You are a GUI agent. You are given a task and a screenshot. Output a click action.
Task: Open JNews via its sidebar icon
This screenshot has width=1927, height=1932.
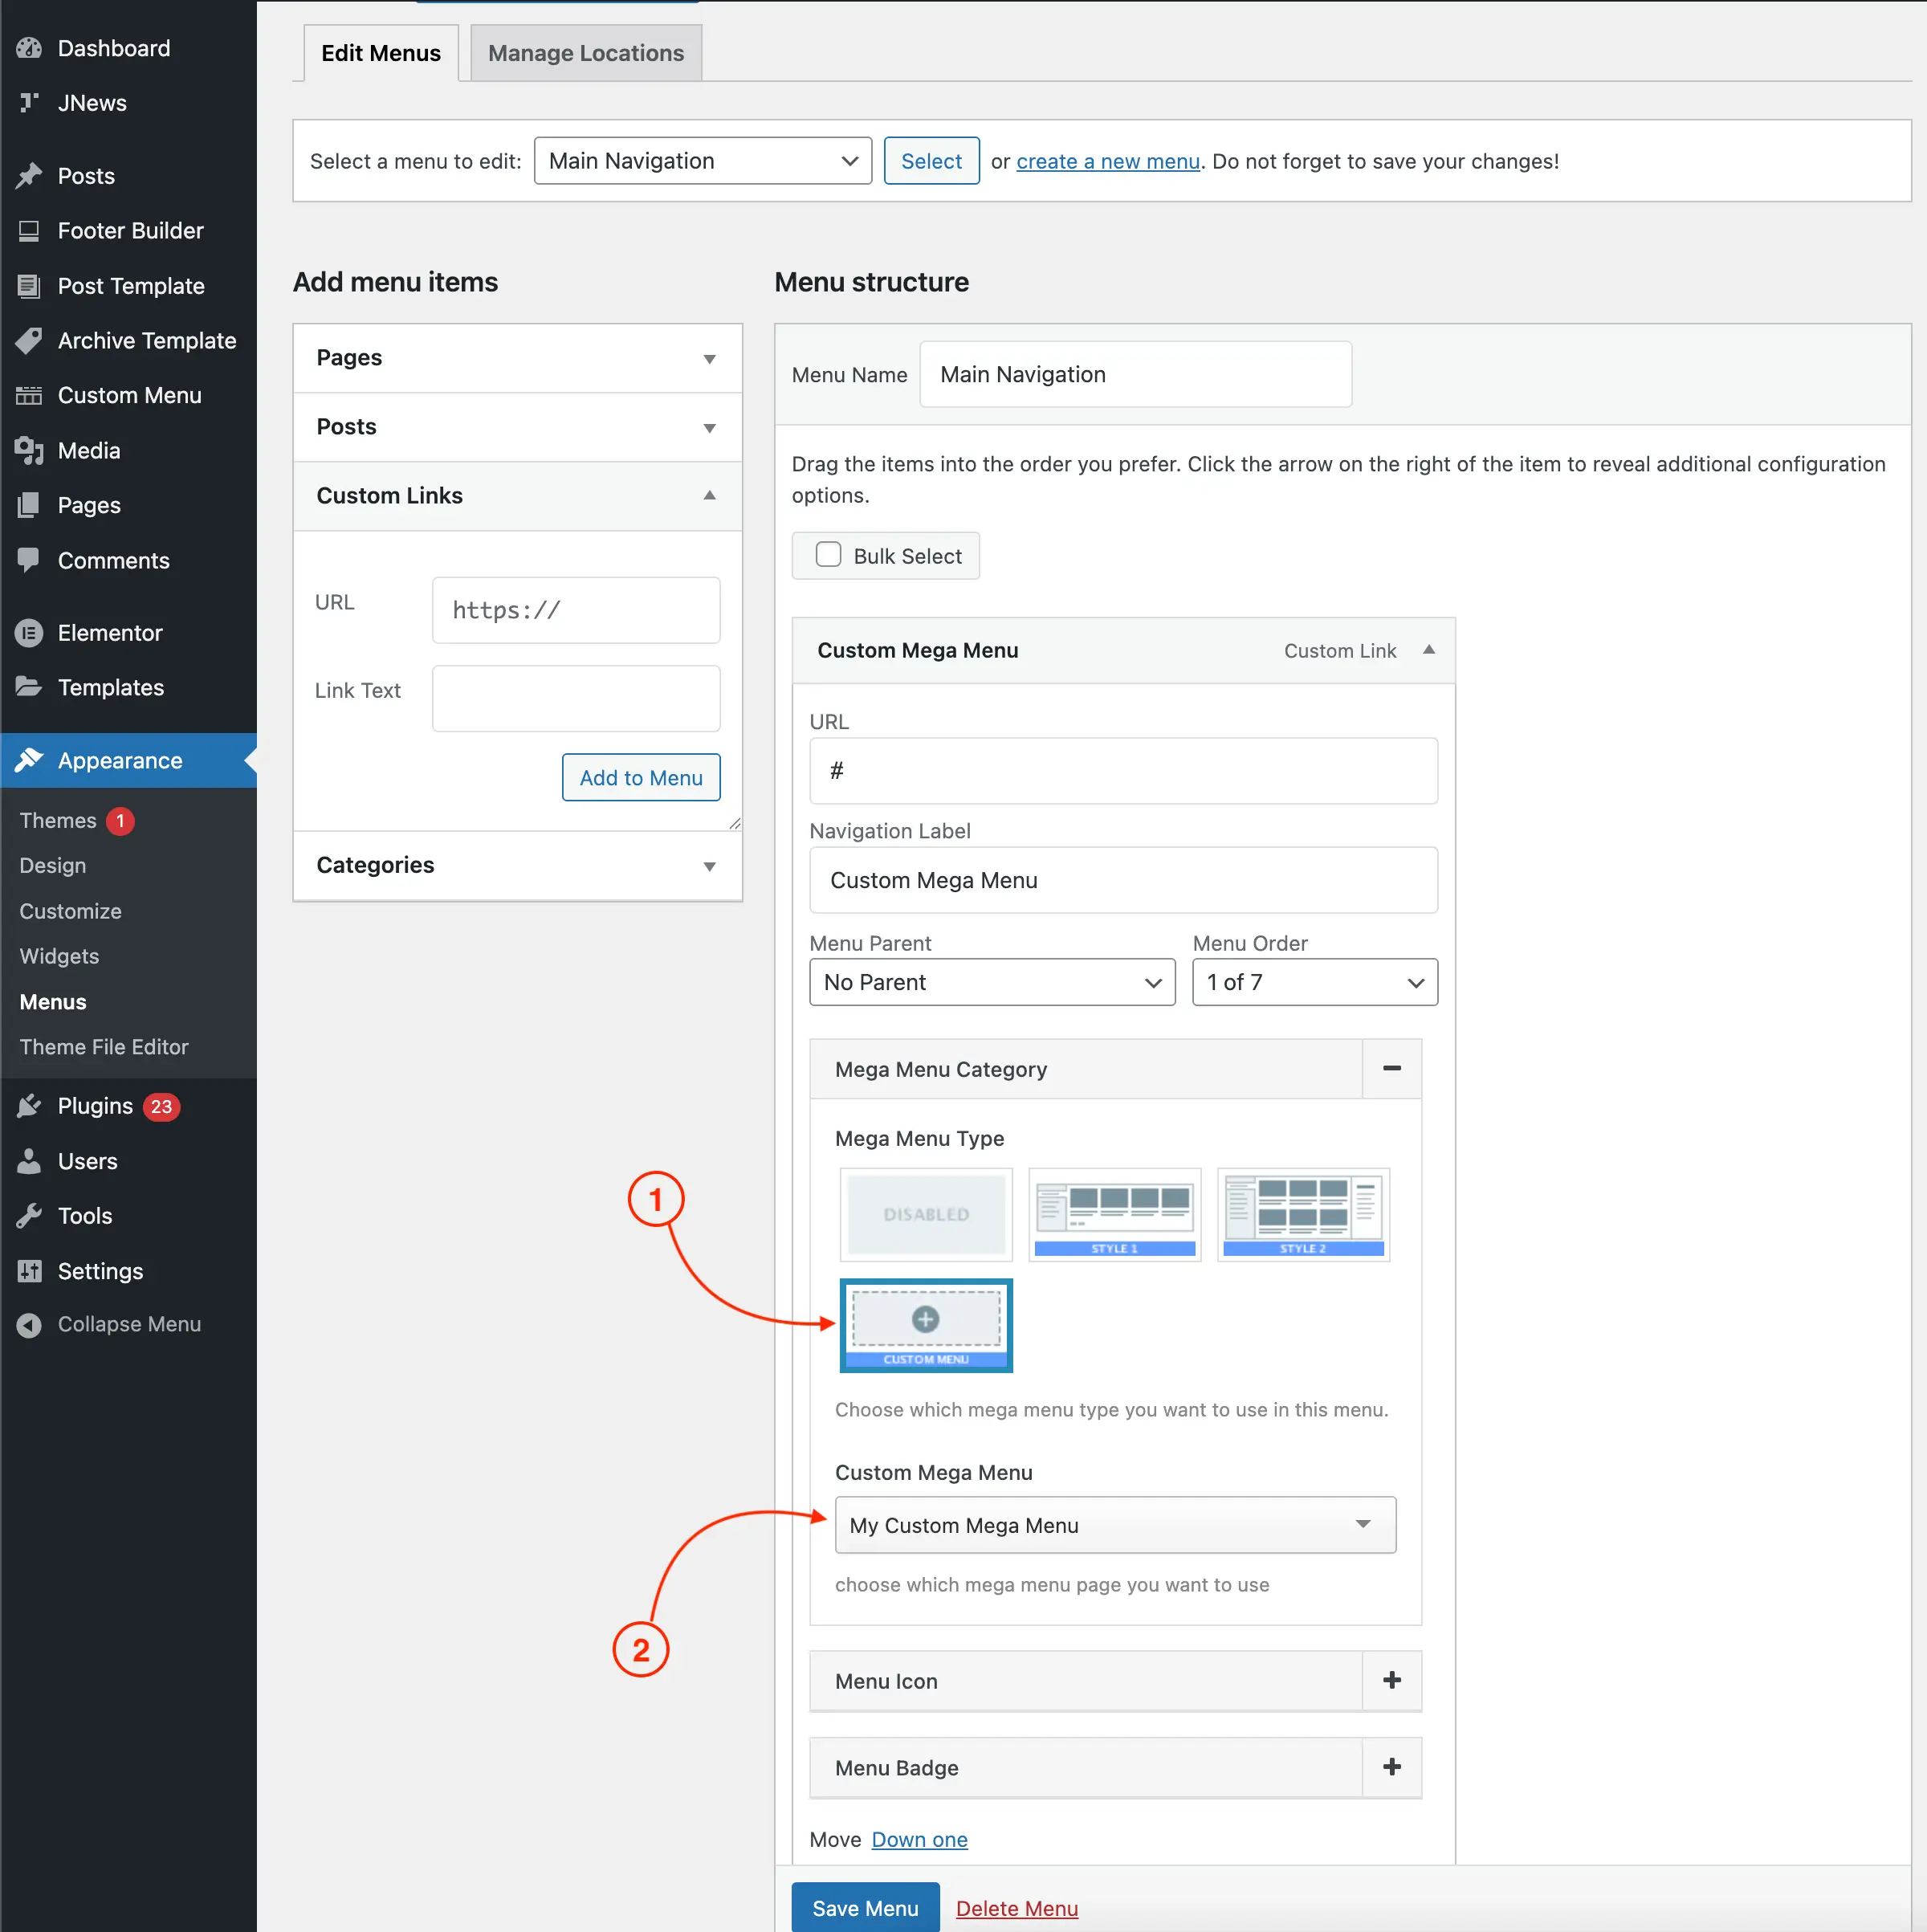[x=29, y=103]
